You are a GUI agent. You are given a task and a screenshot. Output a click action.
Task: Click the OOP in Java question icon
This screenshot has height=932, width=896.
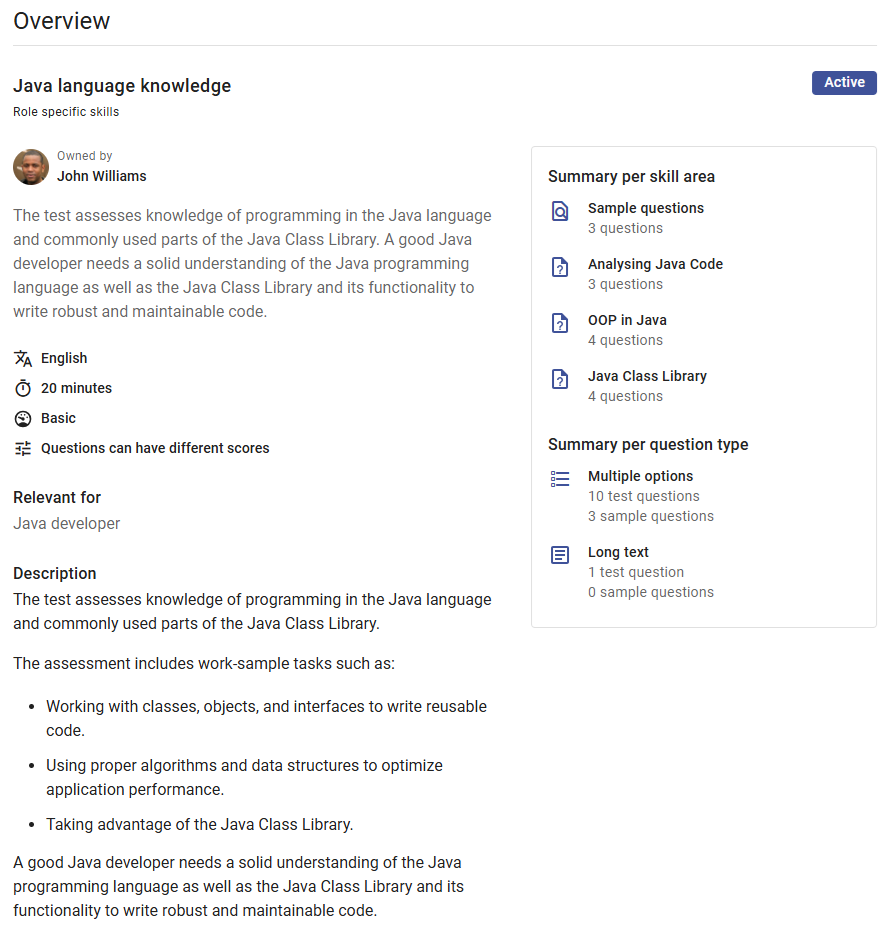click(560, 323)
